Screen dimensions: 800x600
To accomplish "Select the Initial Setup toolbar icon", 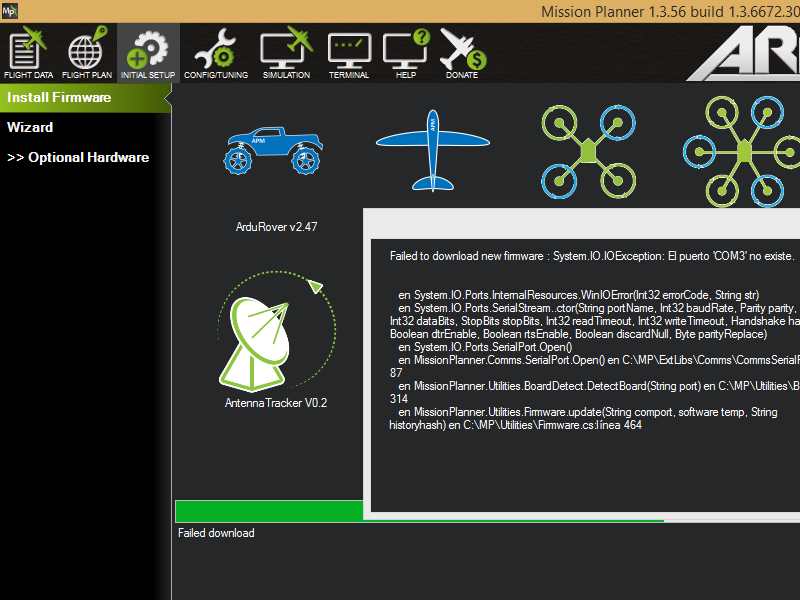I will click(x=148, y=53).
